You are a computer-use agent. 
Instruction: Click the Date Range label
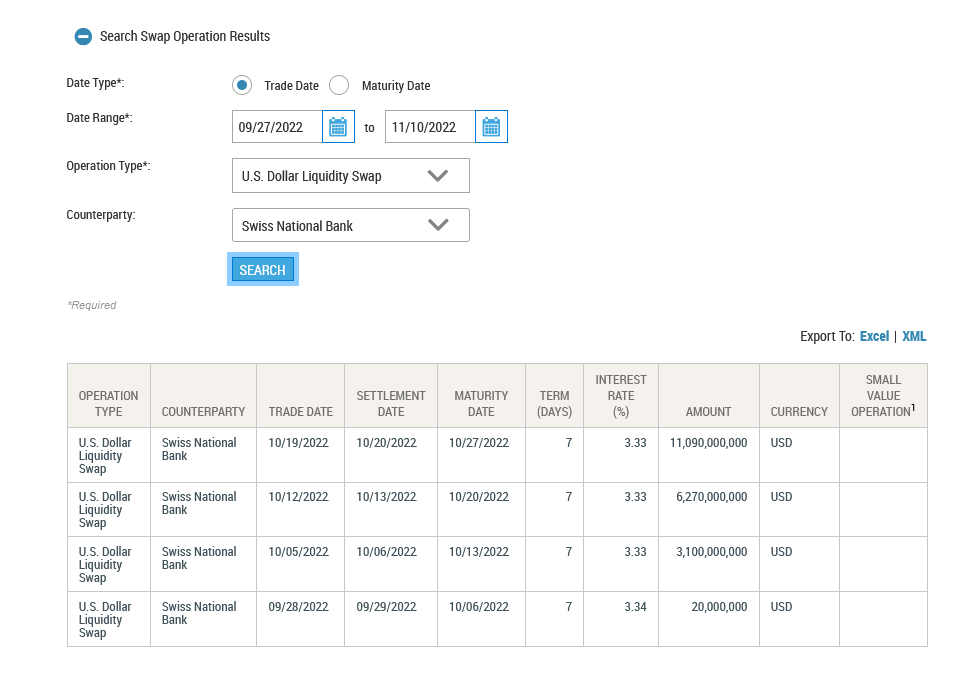click(99, 118)
